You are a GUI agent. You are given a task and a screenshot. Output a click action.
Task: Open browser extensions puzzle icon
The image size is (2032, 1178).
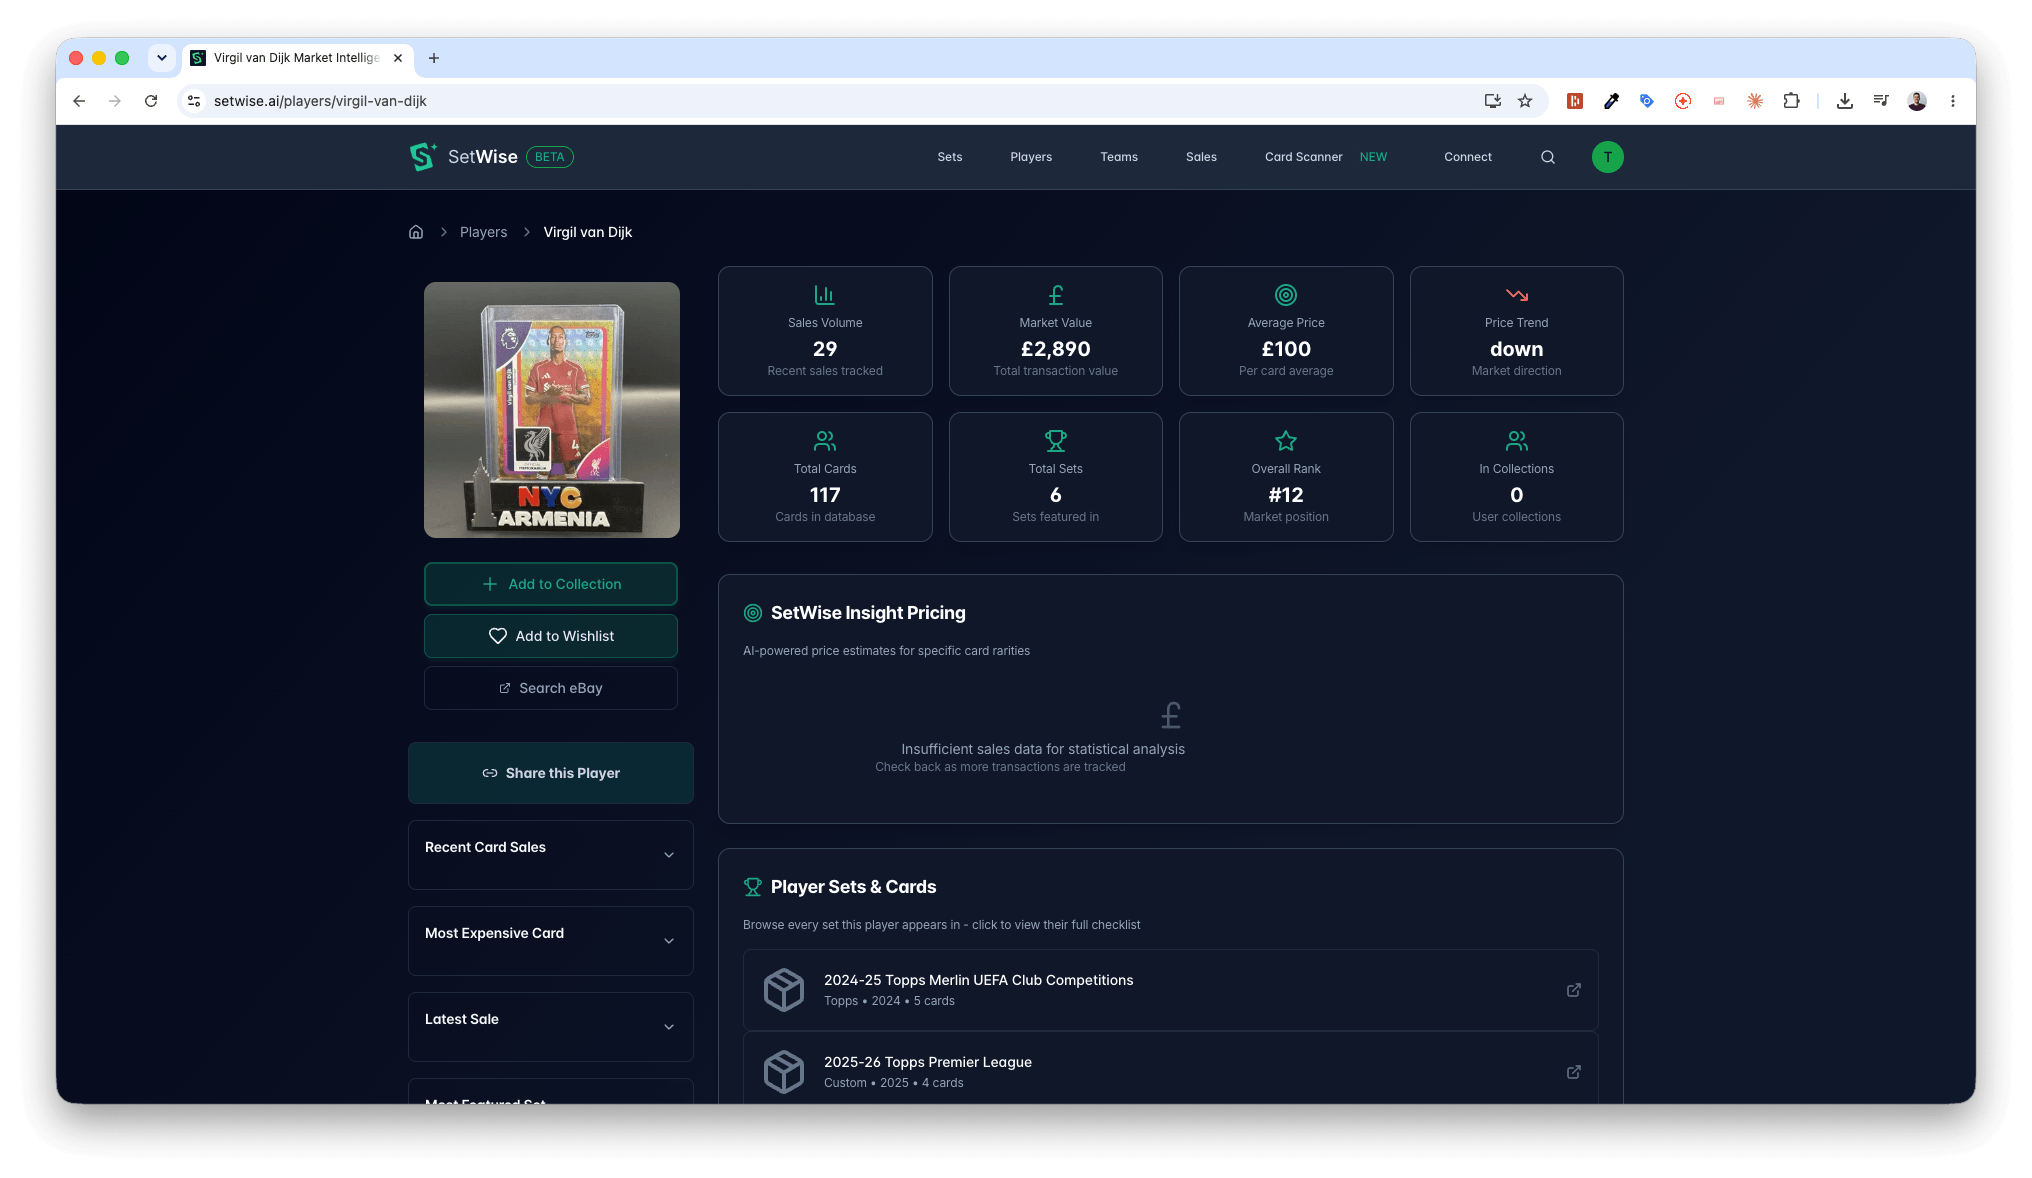pyautogui.click(x=1791, y=101)
